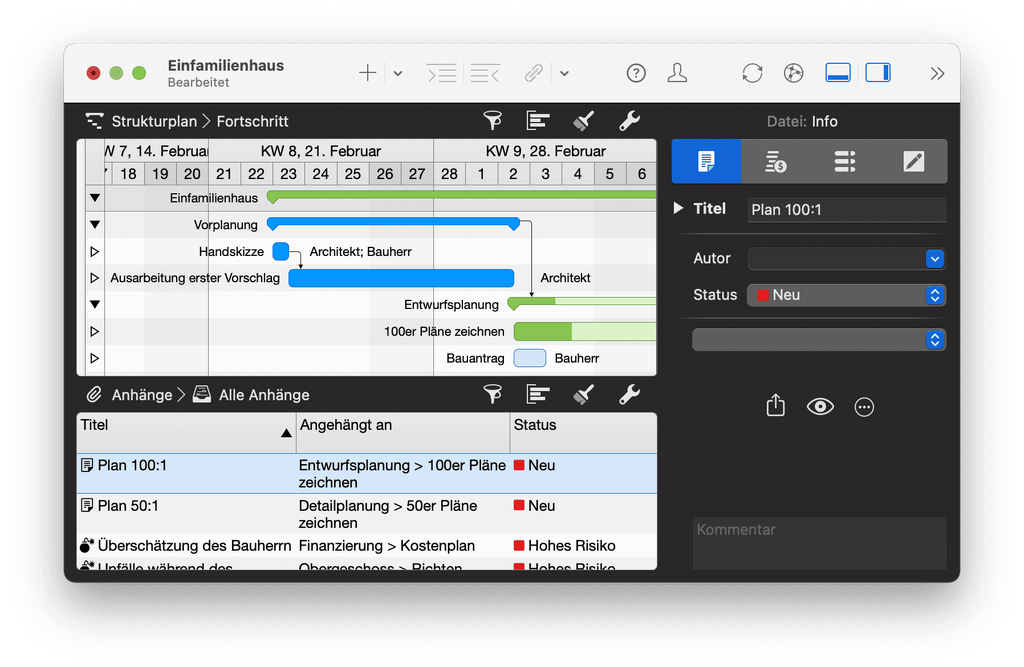Open help via the question mark button

click(x=635, y=73)
